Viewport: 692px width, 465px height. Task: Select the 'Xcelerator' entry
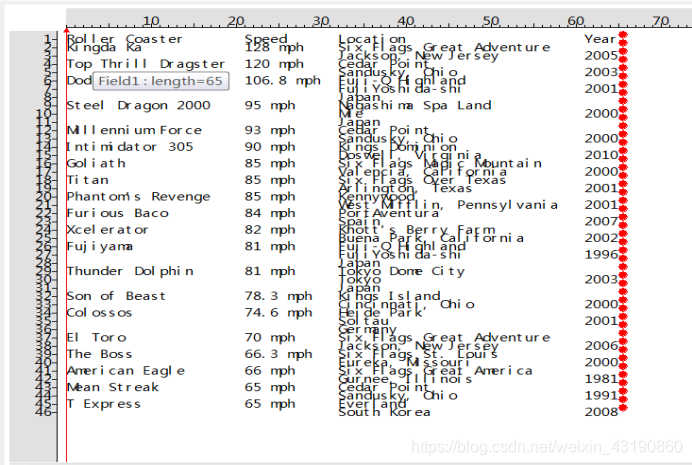[x=107, y=230]
